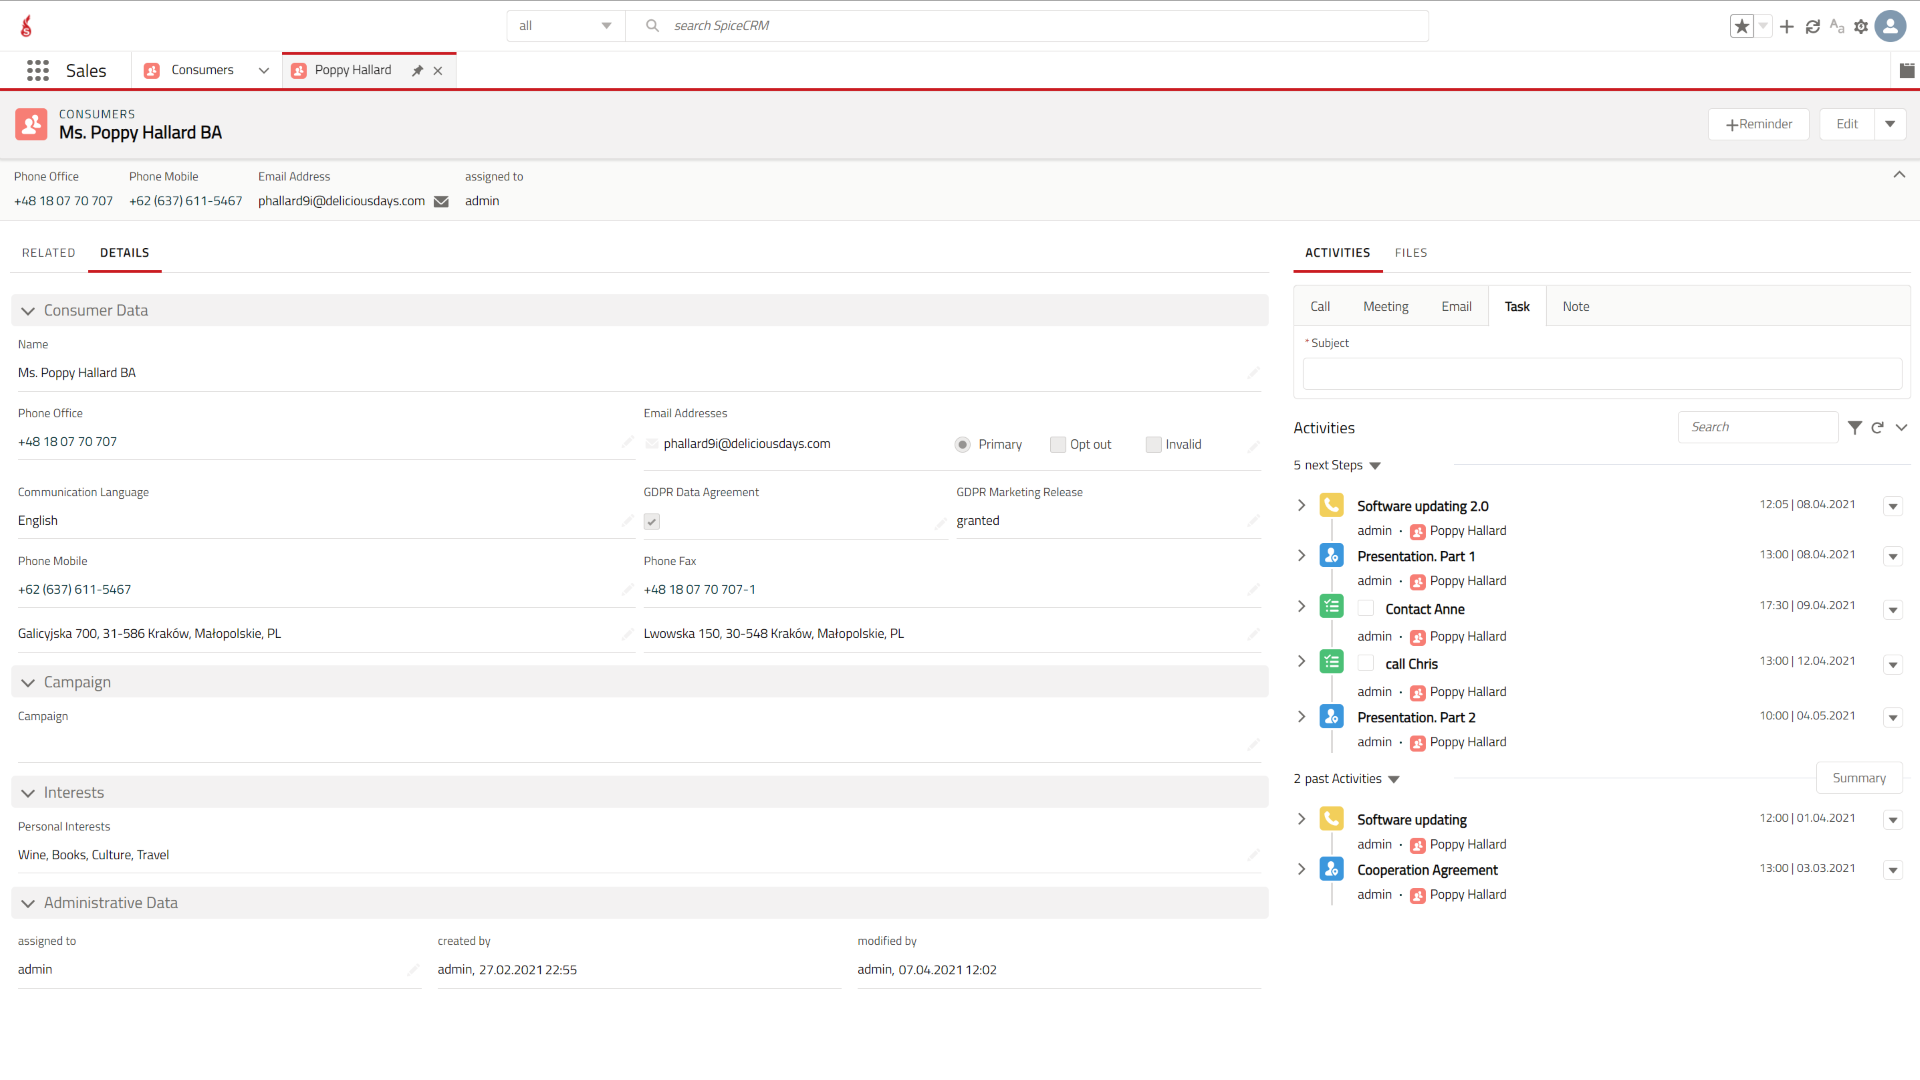1920x1080 pixels.
Task: Click the SpiceCRM flame logo
Action: click(27, 26)
